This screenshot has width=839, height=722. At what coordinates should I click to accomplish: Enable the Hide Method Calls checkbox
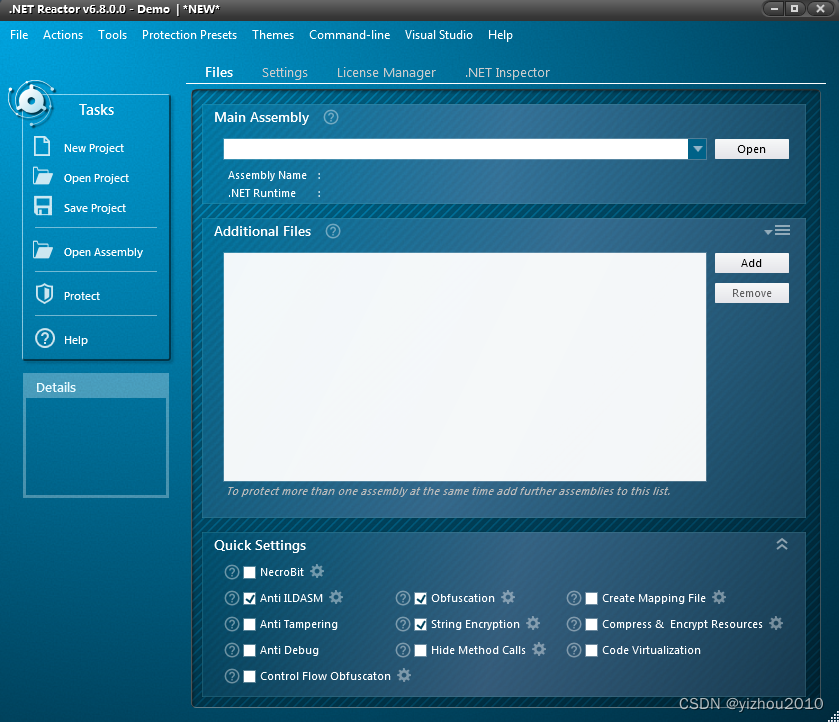421,650
